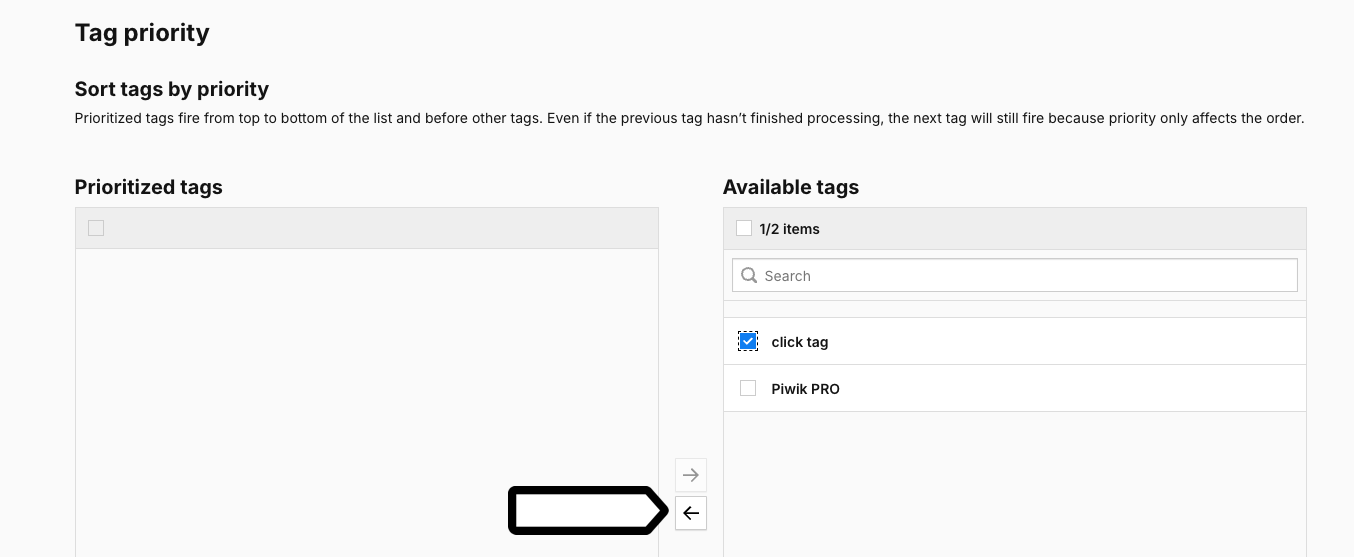Image resolution: width=1354 pixels, height=557 pixels.
Task: Click the priority description paragraph text
Action: click(x=690, y=118)
